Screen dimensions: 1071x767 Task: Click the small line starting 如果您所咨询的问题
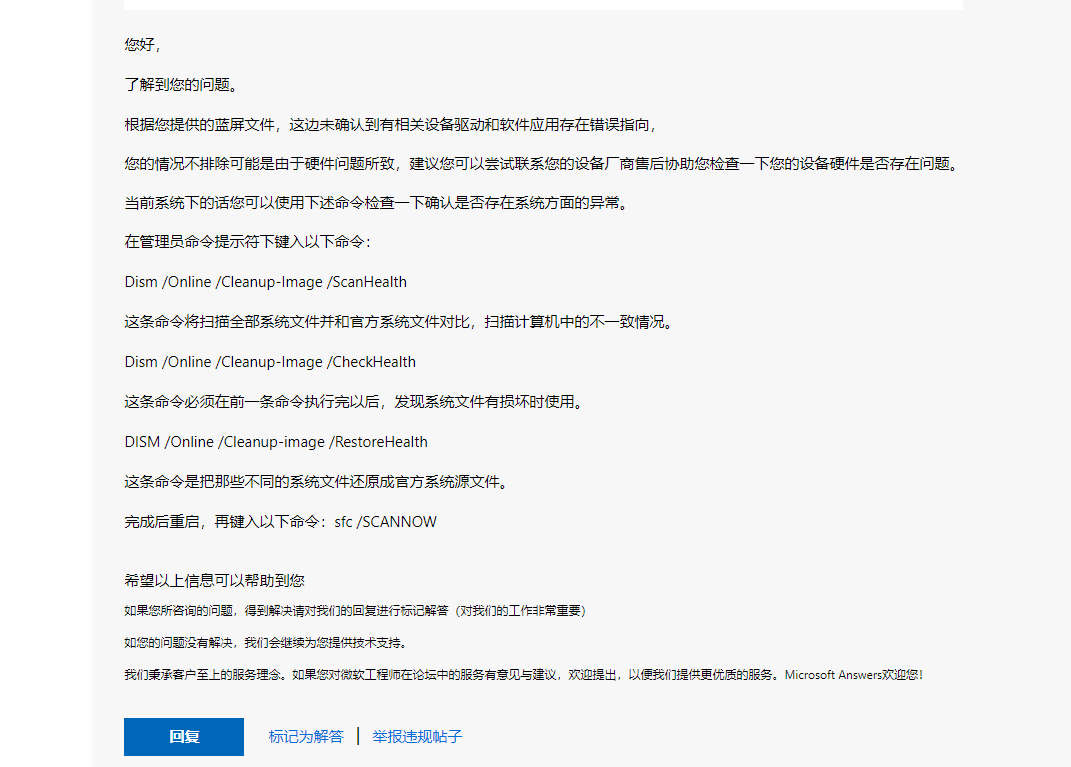coord(355,611)
